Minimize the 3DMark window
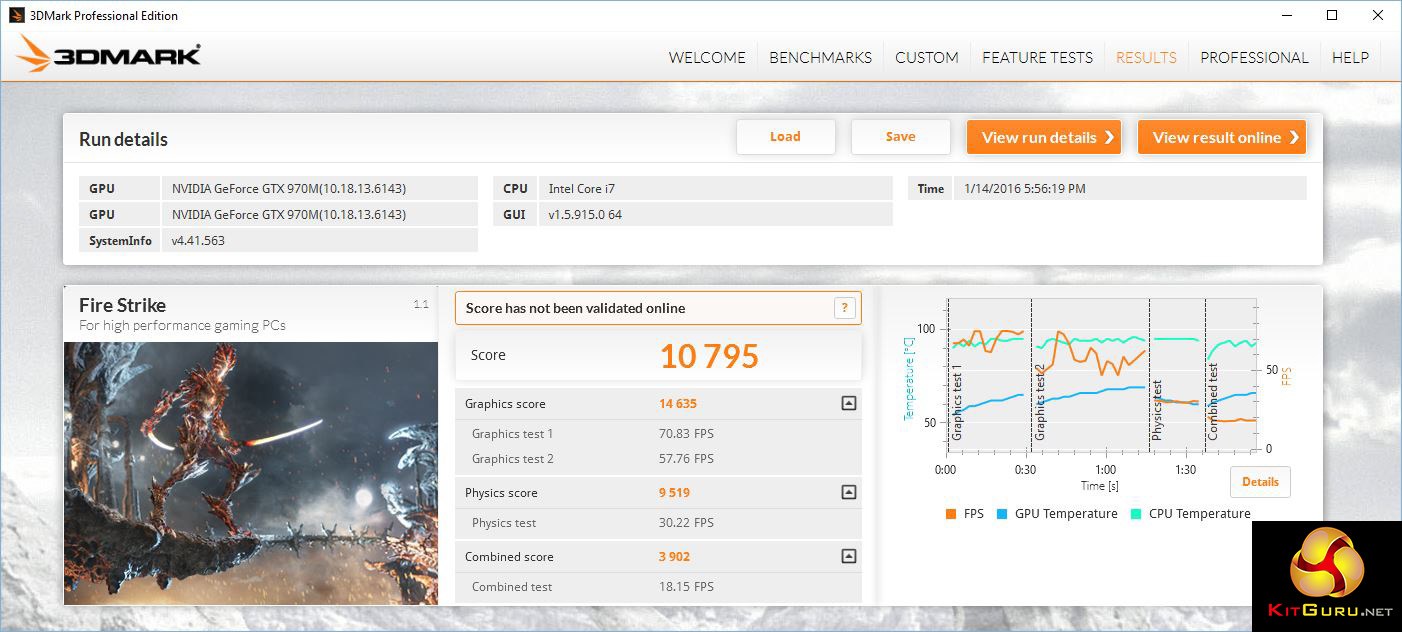 click(x=1285, y=15)
